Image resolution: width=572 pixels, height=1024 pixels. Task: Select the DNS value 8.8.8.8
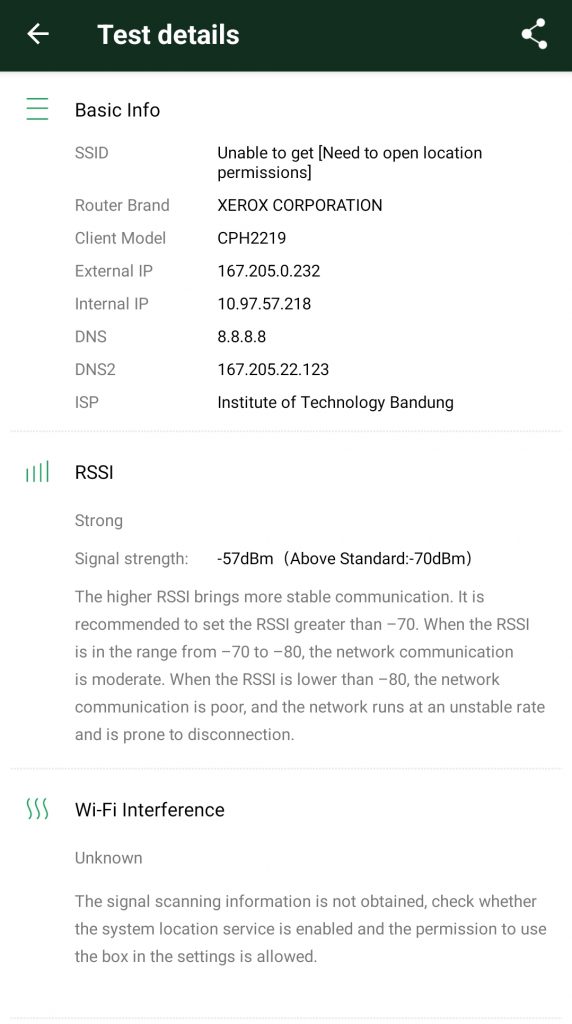(x=242, y=336)
